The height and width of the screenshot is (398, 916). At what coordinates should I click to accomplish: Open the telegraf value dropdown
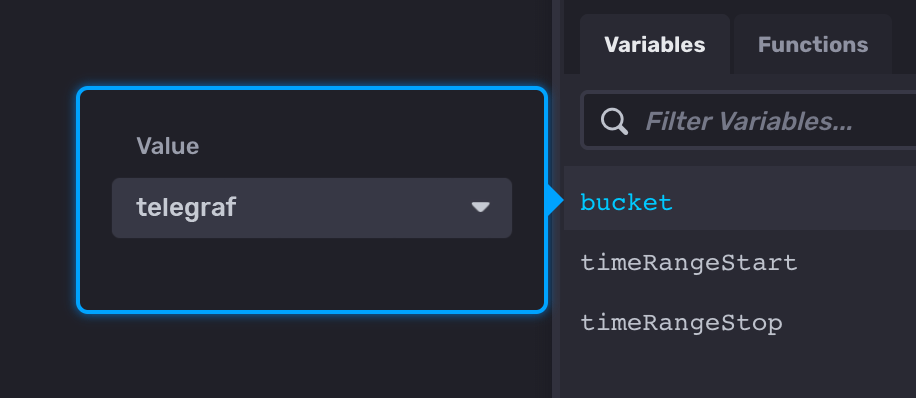click(312, 208)
